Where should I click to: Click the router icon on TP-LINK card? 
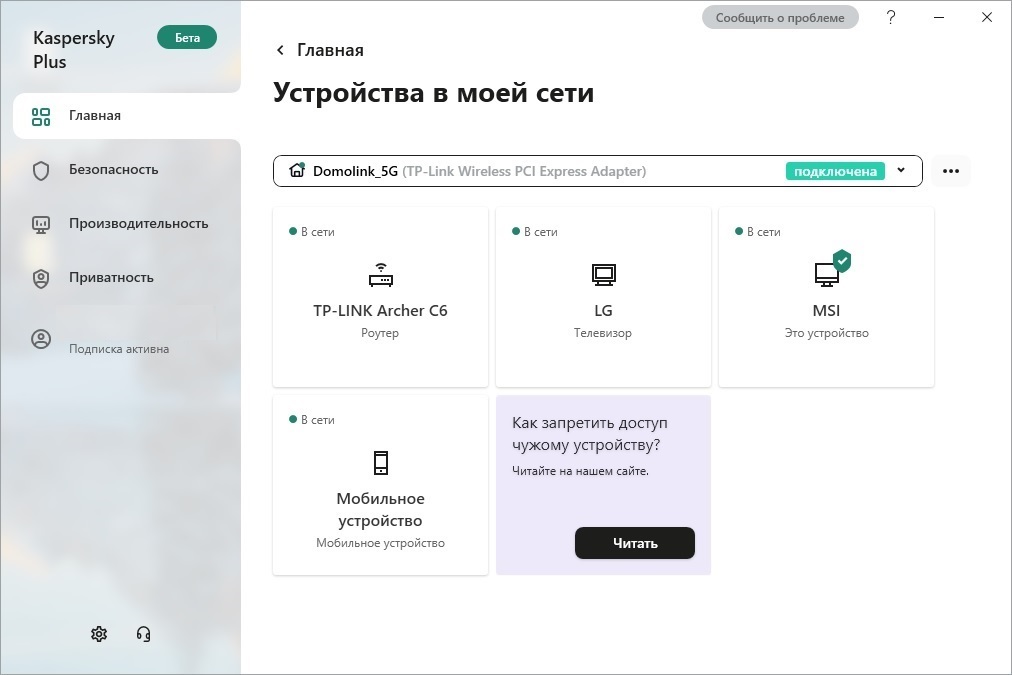(x=381, y=274)
